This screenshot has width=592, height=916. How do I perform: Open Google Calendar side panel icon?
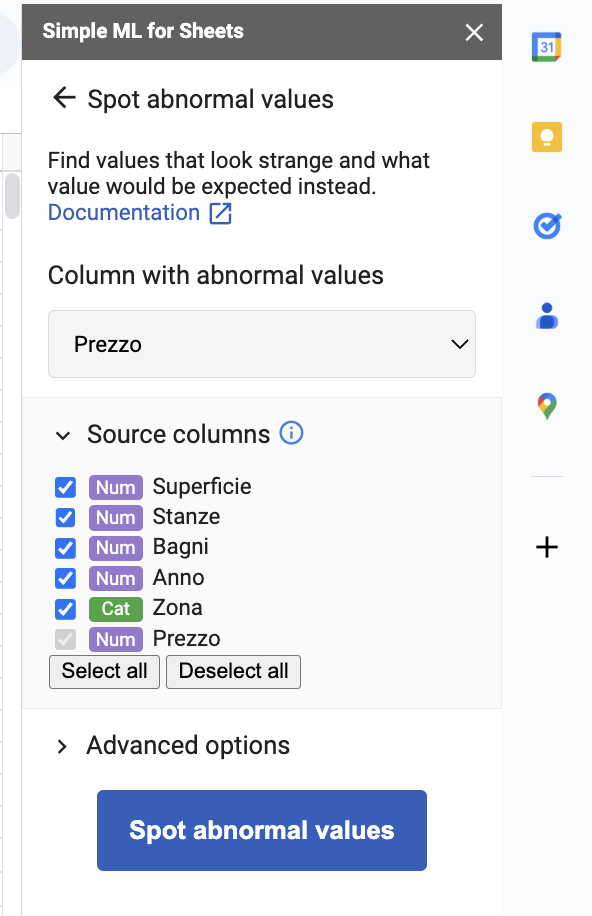[x=546, y=47]
